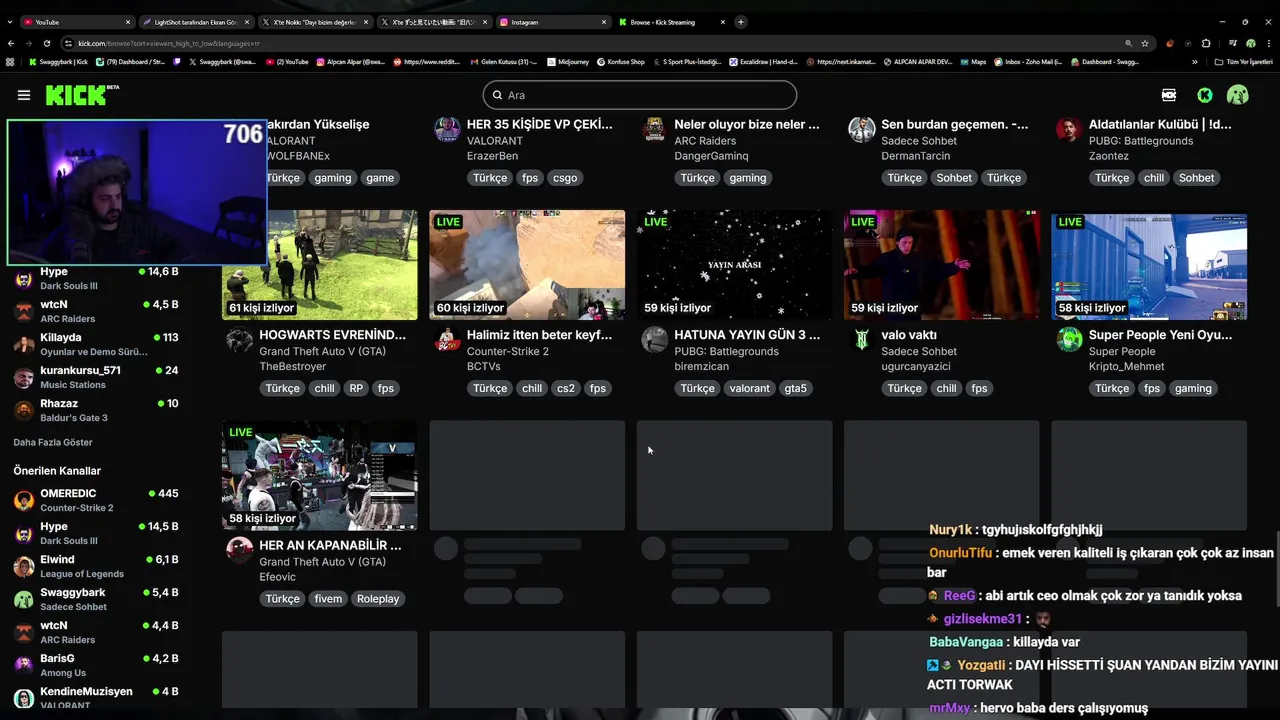Click ugurcanyazici channel avatar
This screenshot has height=720, width=1280.
pos(861,340)
